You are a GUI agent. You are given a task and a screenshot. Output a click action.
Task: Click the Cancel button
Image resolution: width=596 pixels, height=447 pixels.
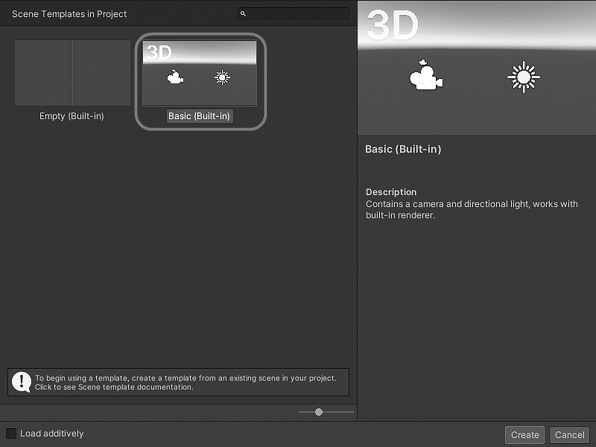[569, 435]
